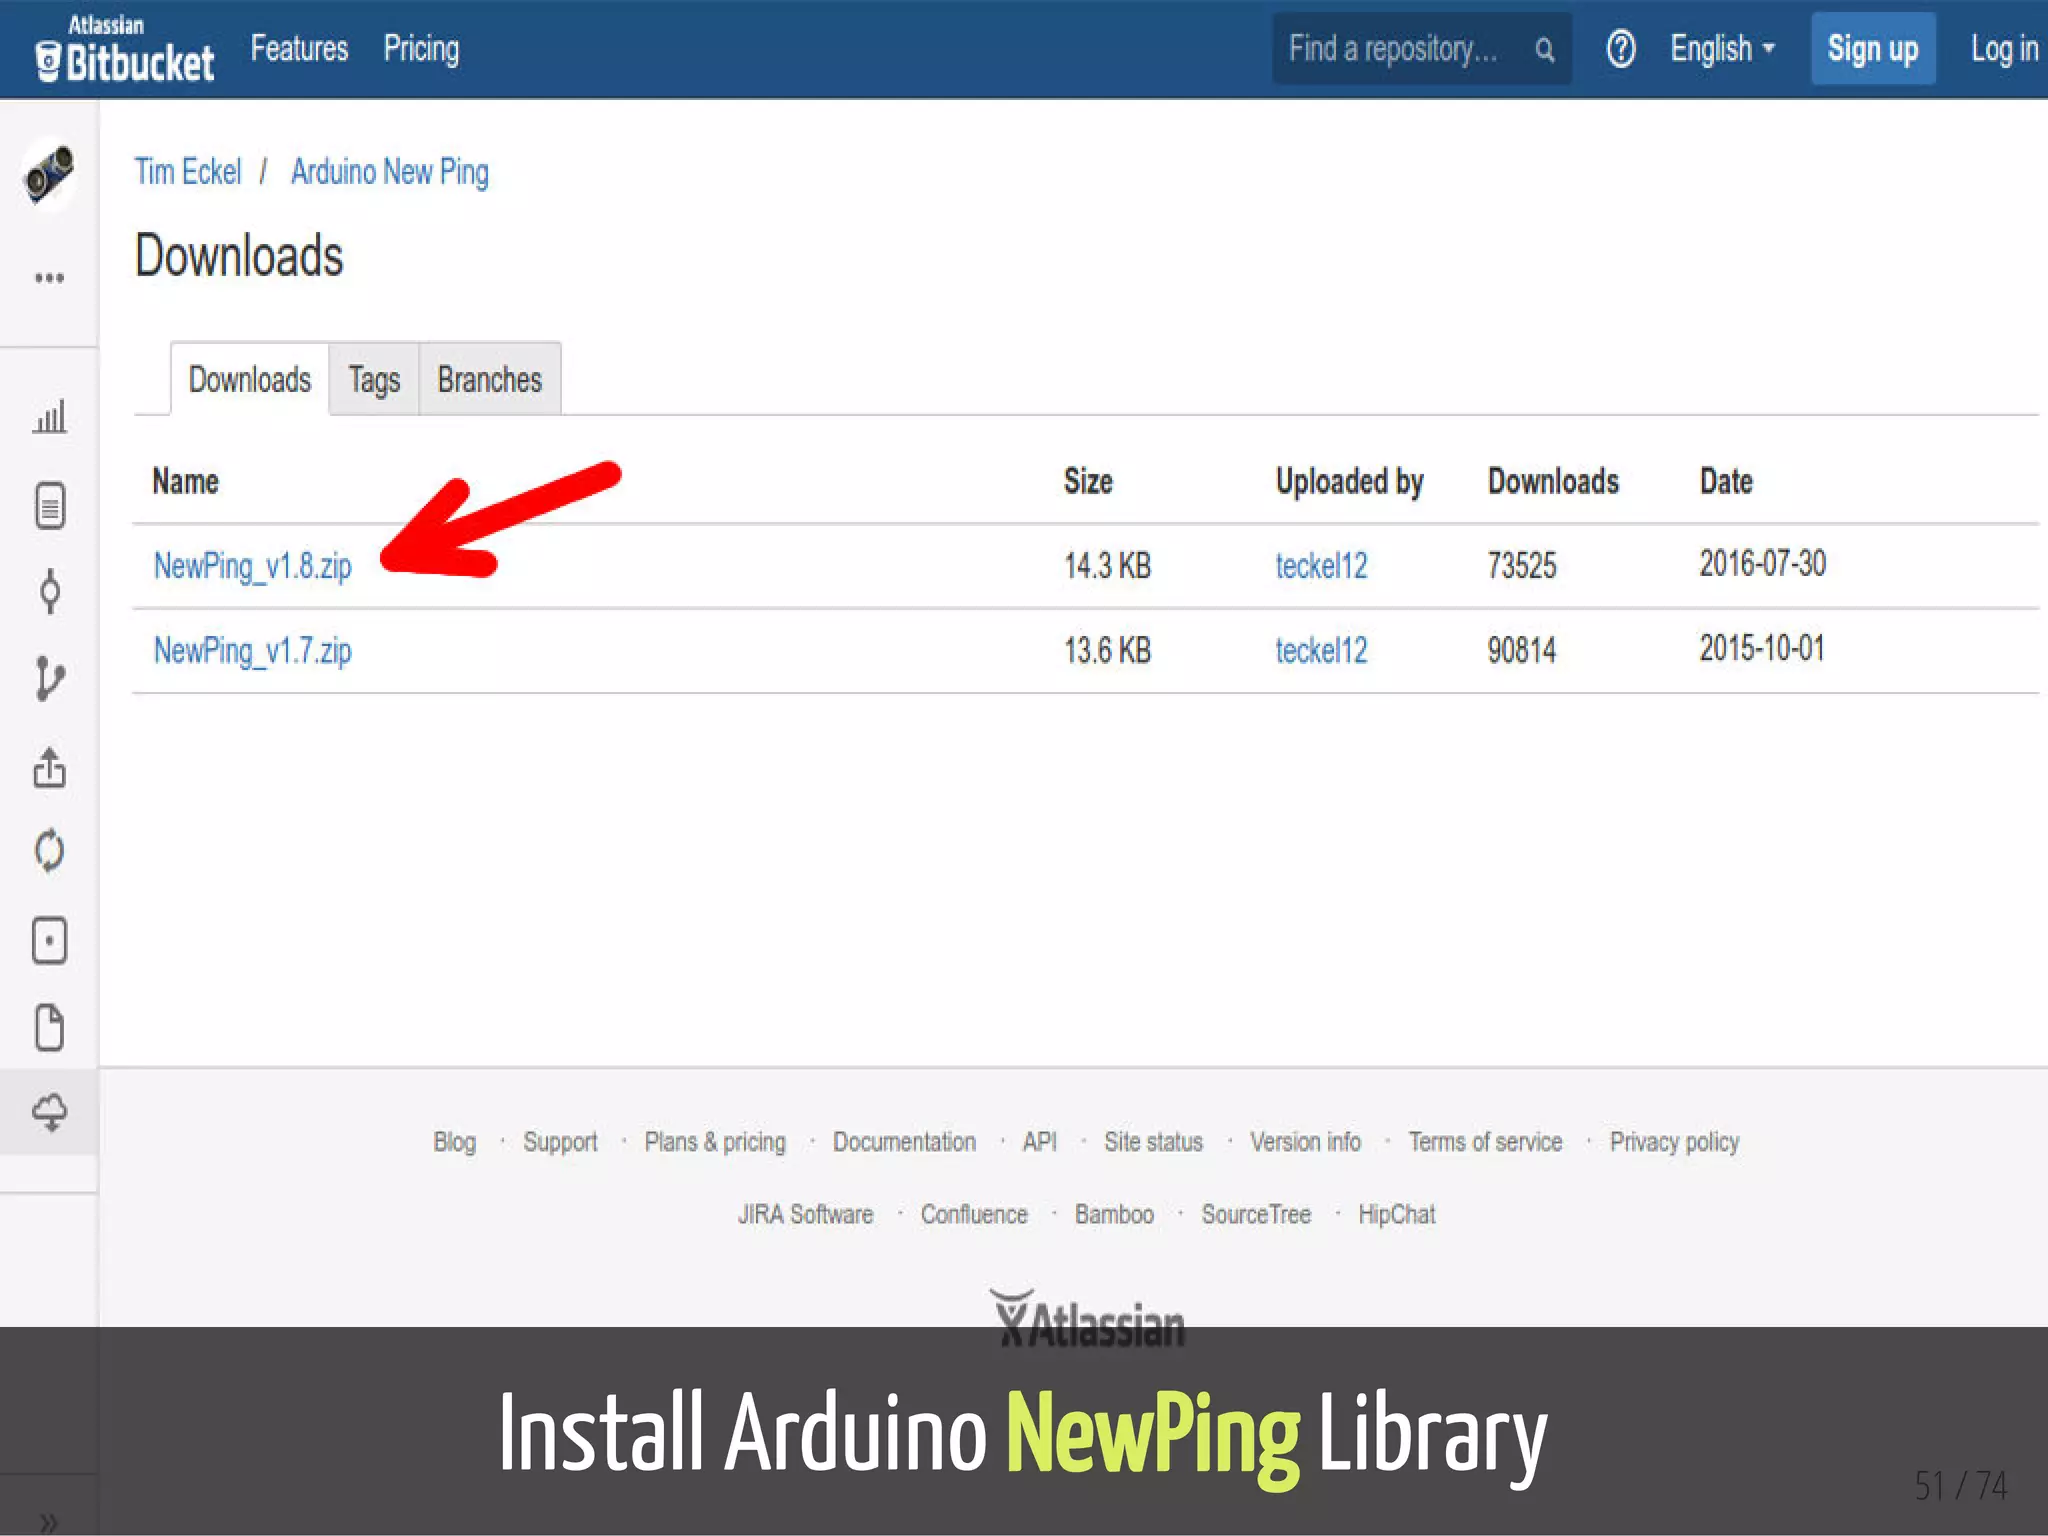Open the Pipelines circular arrows sidebar icon

[49, 852]
